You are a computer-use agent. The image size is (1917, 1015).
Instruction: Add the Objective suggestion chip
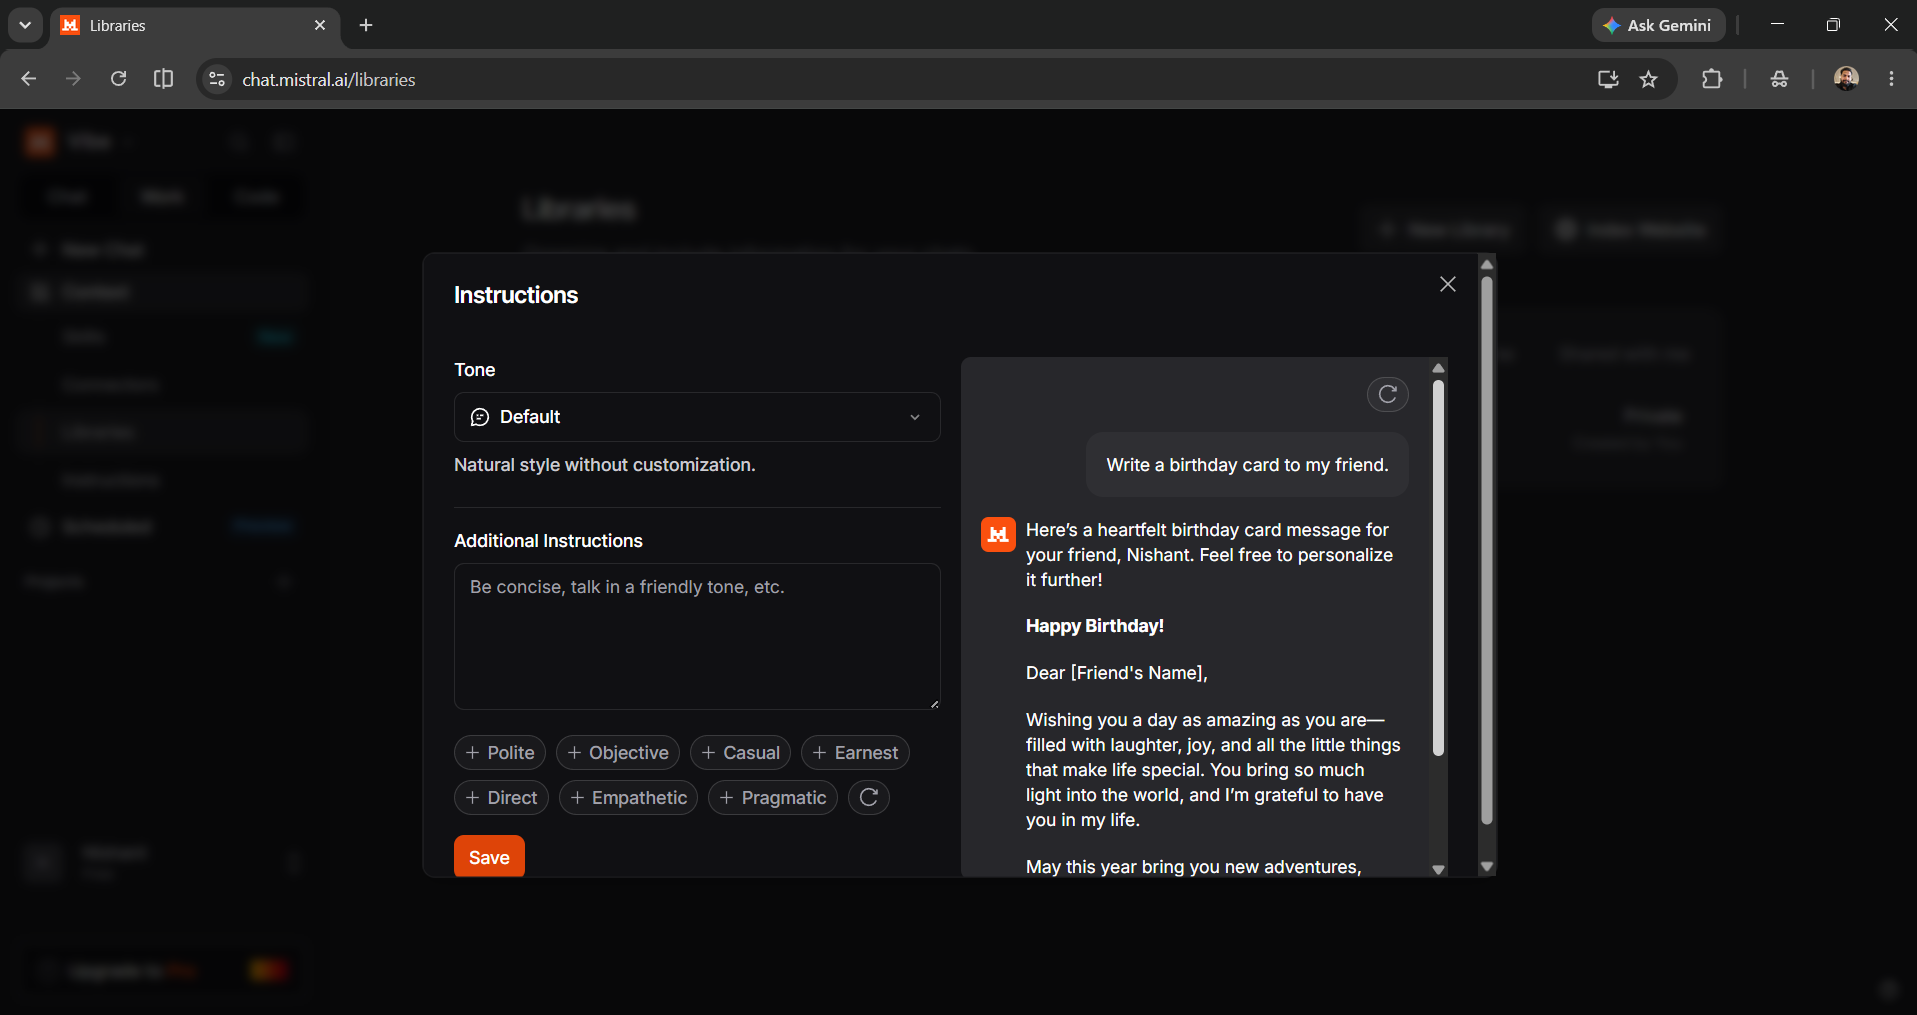pos(618,753)
